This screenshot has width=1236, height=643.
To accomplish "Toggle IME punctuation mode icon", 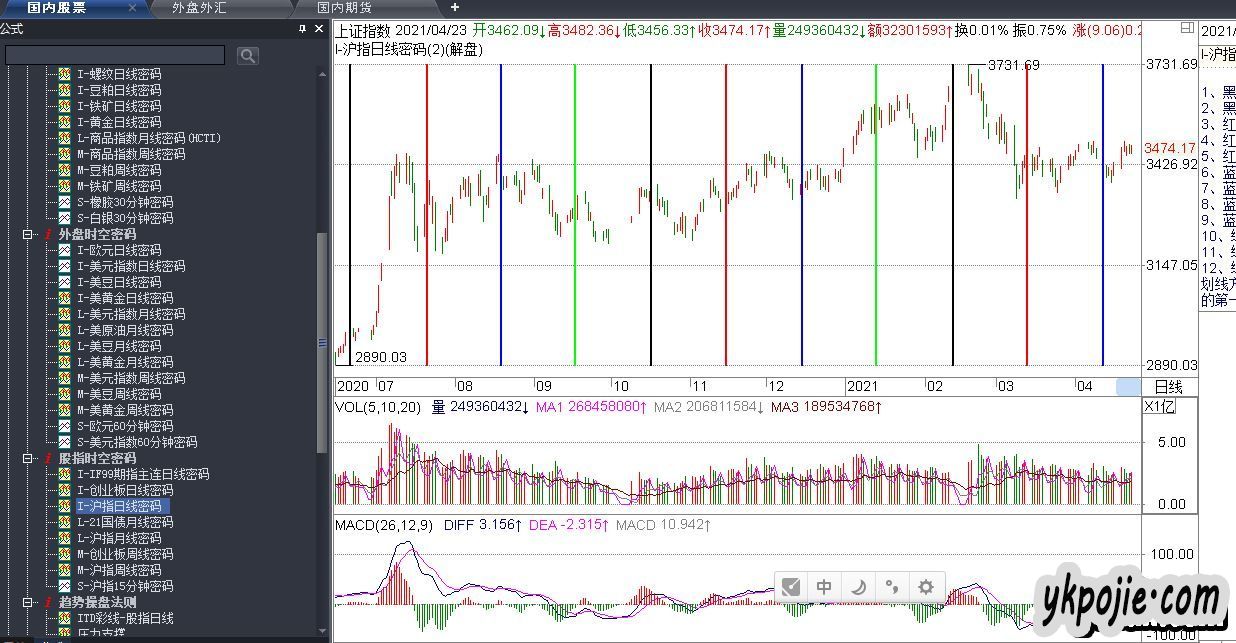I will click(892, 587).
